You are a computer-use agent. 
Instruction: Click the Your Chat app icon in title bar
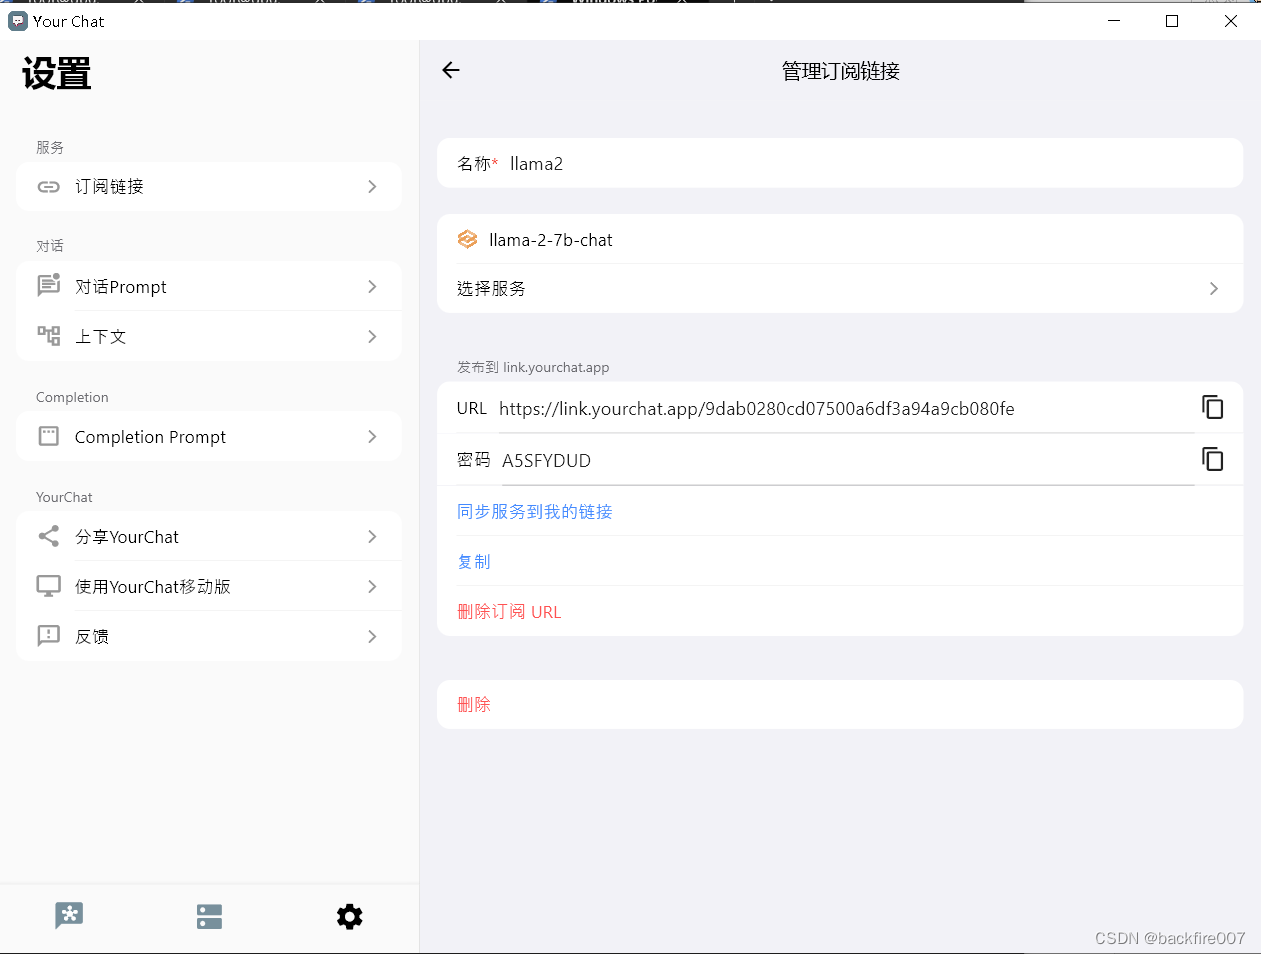17,21
